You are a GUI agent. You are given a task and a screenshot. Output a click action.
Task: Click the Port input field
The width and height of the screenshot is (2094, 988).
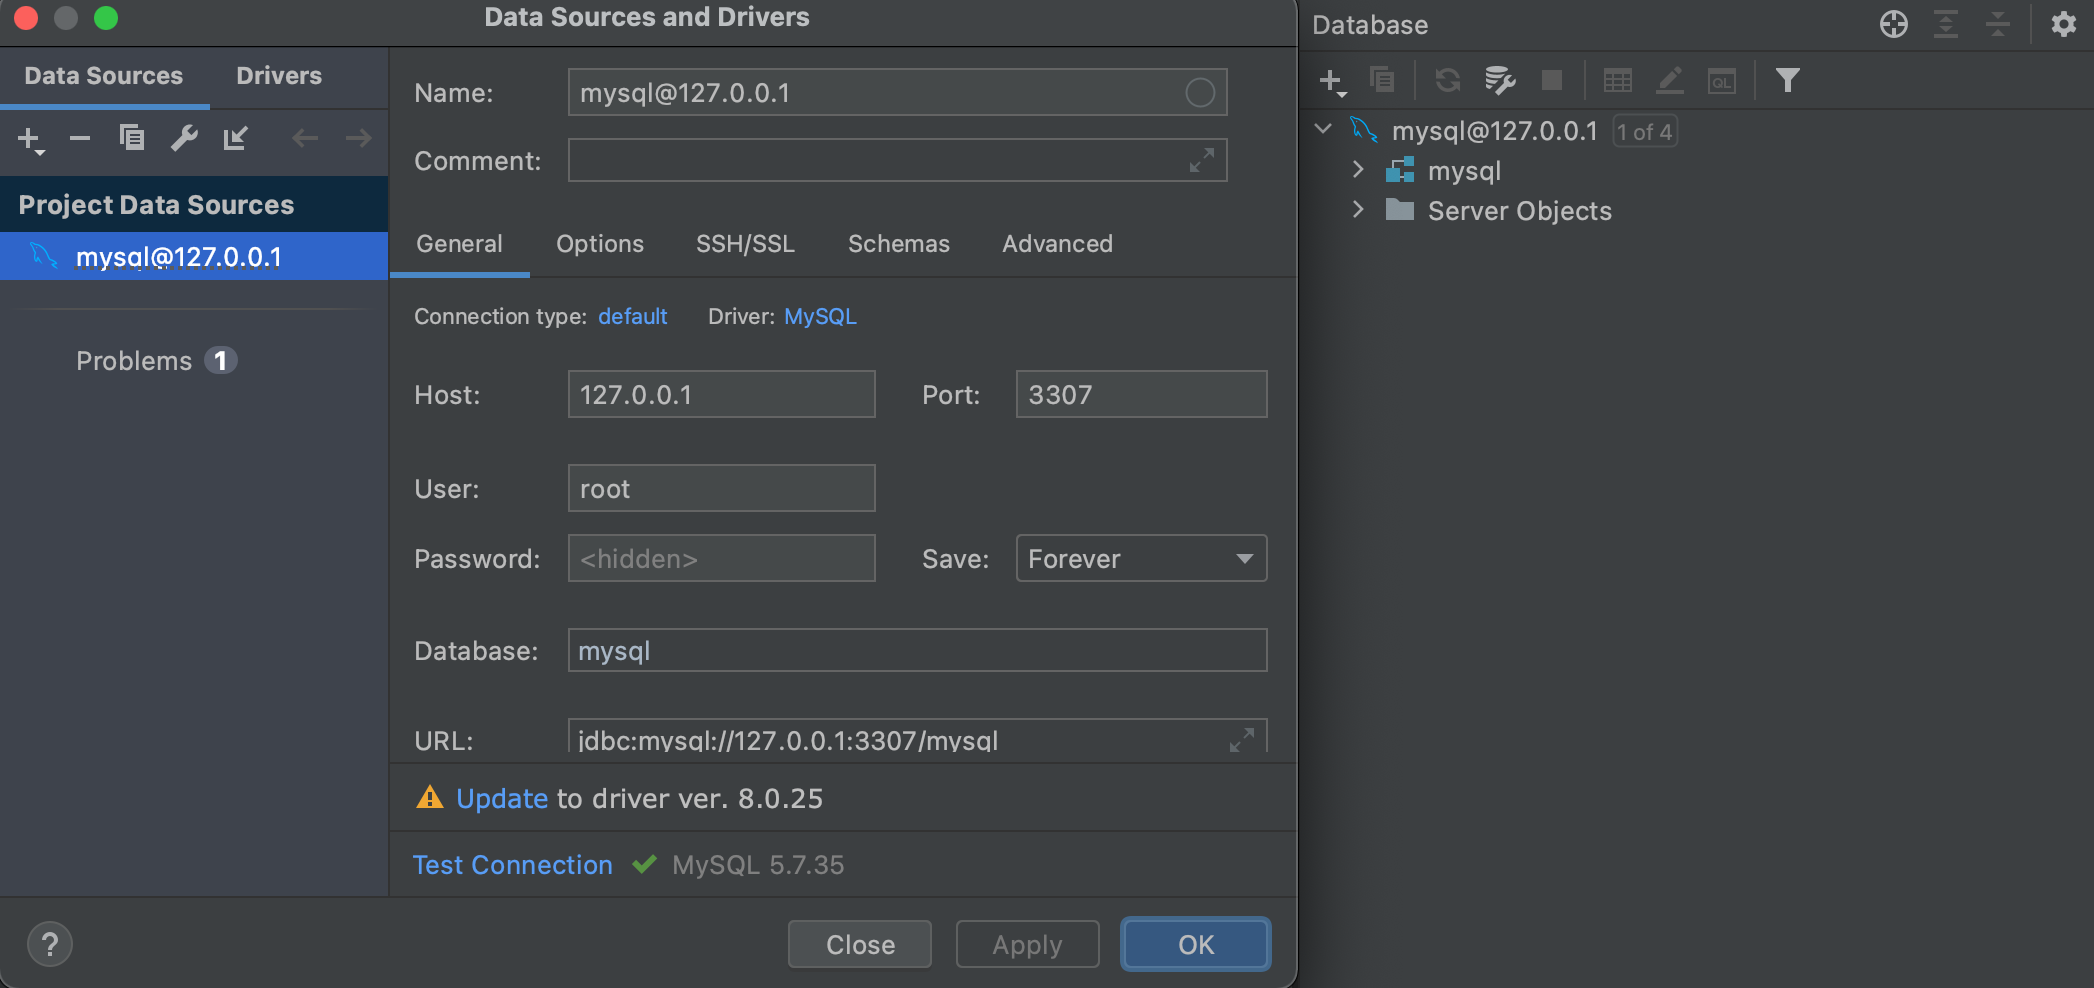coord(1141,394)
